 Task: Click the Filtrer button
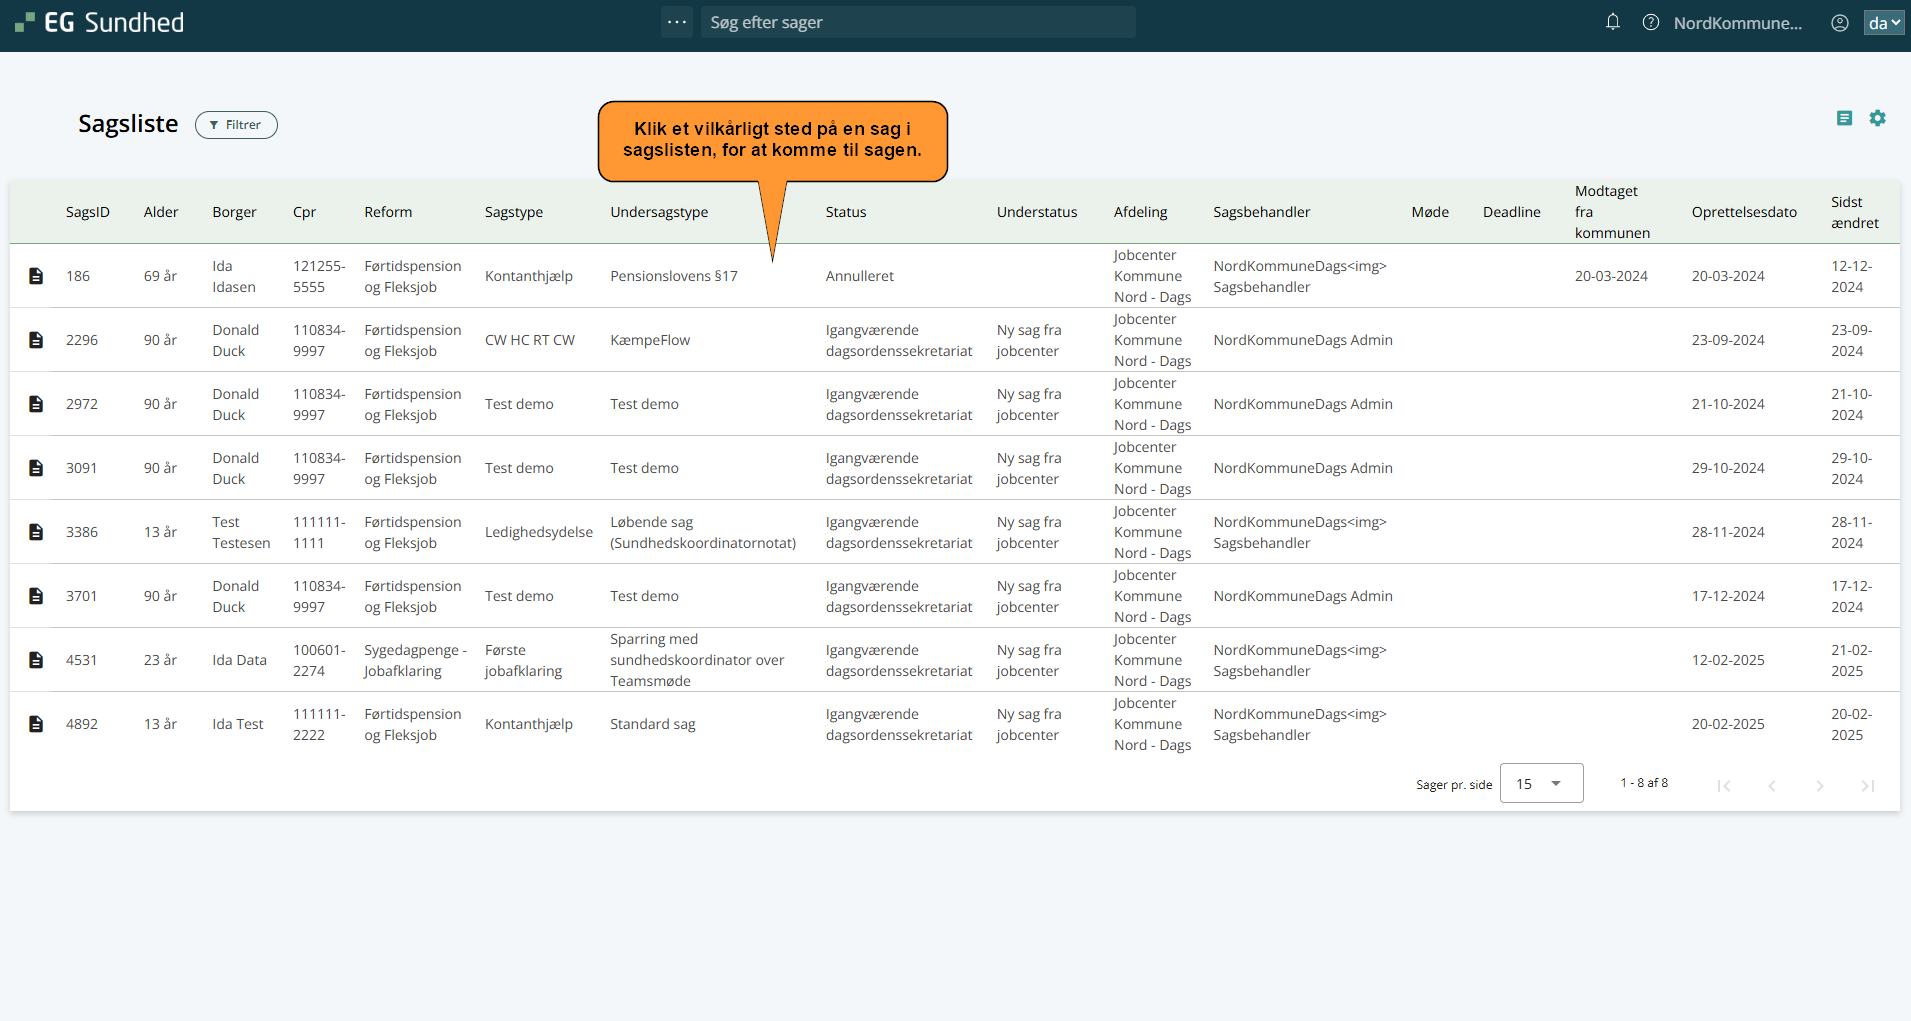pos(236,125)
